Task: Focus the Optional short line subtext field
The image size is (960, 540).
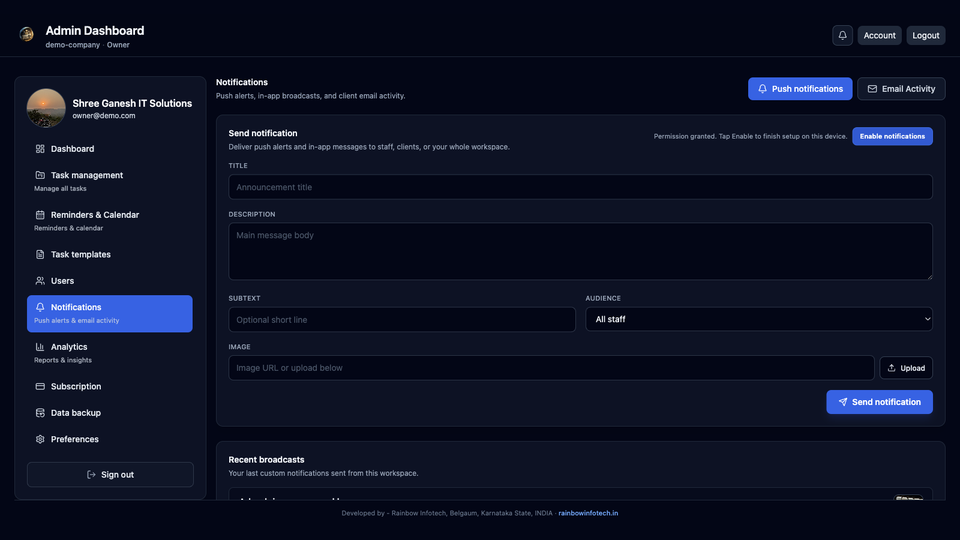Action: coord(402,320)
